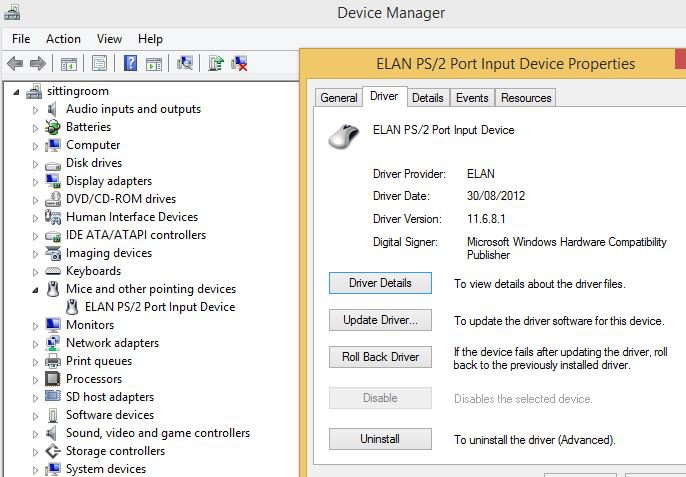This screenshot has height=477, width=686.
Task: Collapse Mice and other pointing devices
Action: coord(35,289)
